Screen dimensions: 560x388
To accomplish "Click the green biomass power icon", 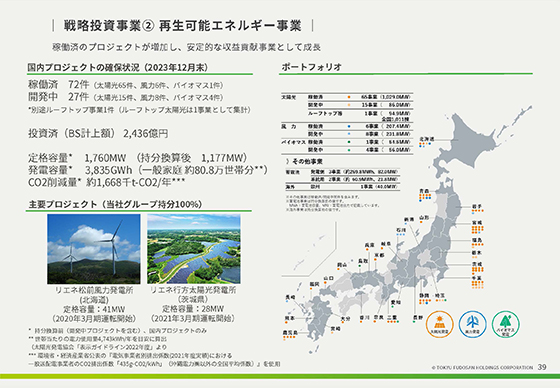I will (505, 324).
